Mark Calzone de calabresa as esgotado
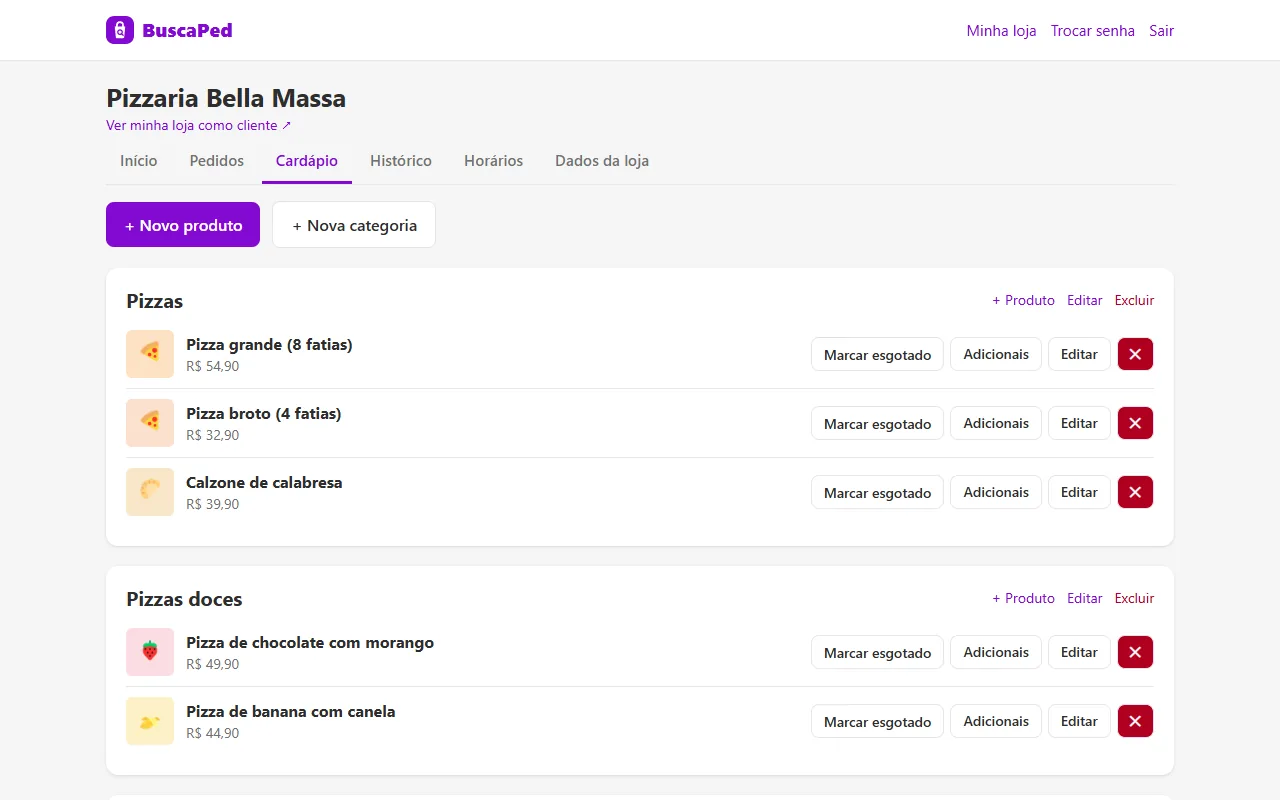Image resolution: width=1280 pixels, height=800 pixels. point(877,492)
